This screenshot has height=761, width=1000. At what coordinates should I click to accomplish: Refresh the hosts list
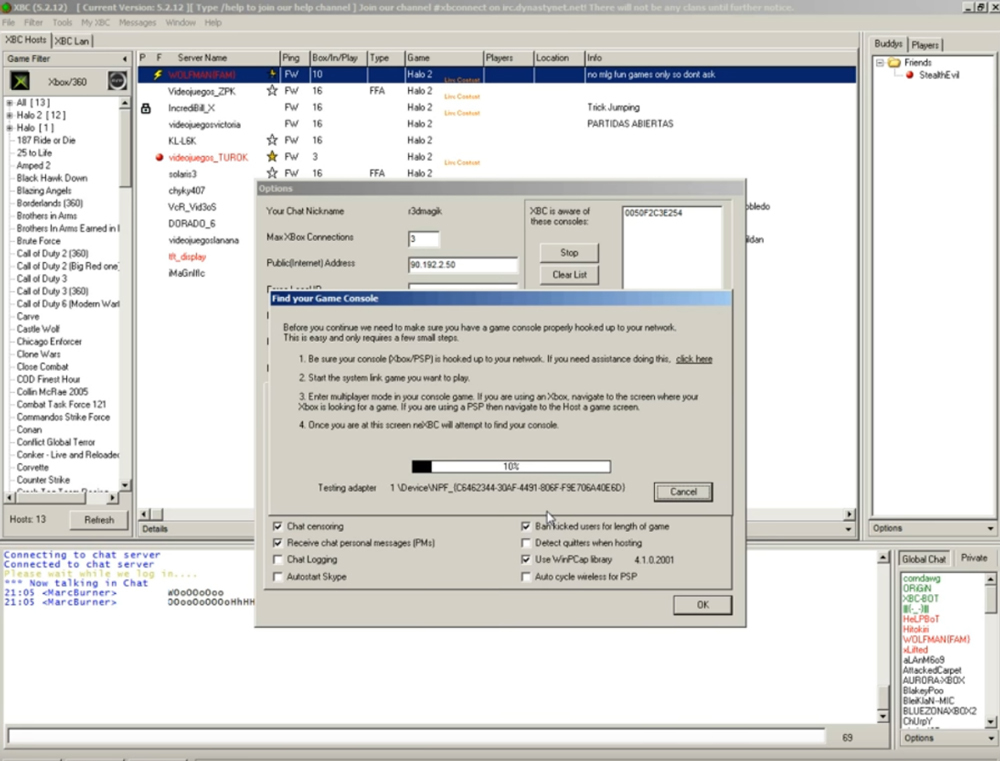point(99,520)
